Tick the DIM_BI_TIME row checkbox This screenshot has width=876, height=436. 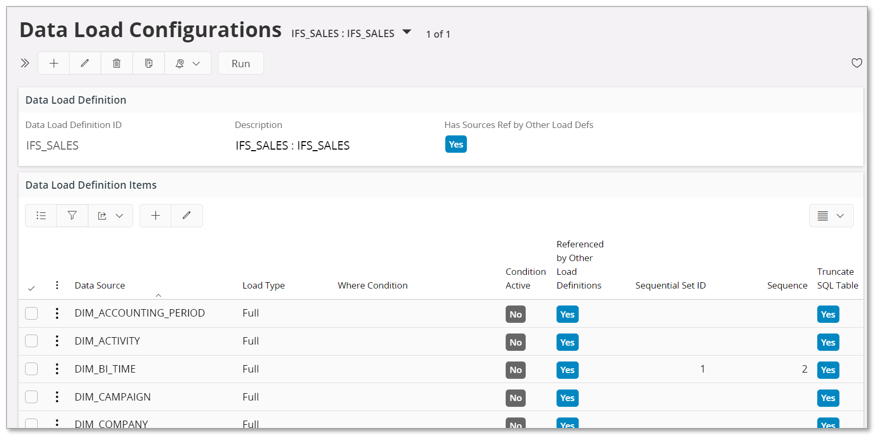32,369
